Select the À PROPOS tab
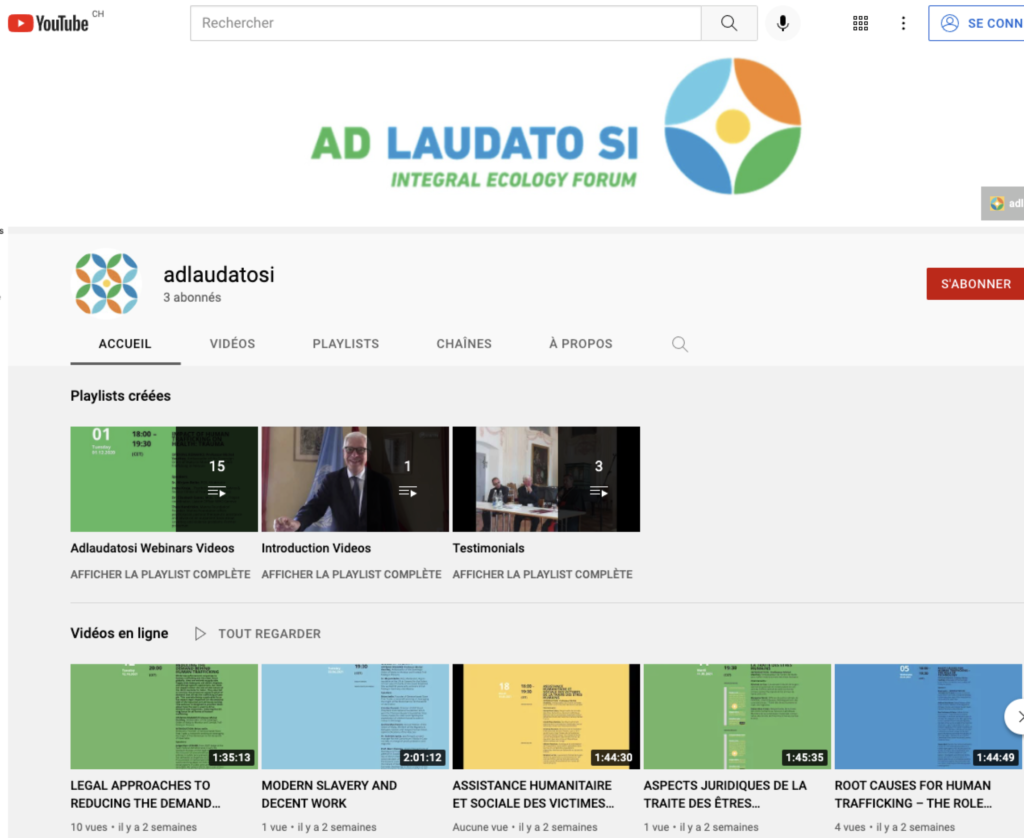1024x838 pixels. coord(580,344)
